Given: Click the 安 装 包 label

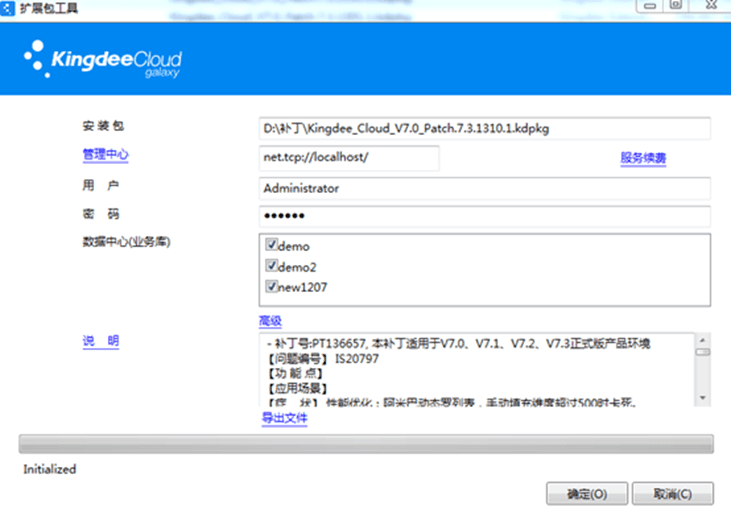Looking at the screenshot, I should click(103, 126).
